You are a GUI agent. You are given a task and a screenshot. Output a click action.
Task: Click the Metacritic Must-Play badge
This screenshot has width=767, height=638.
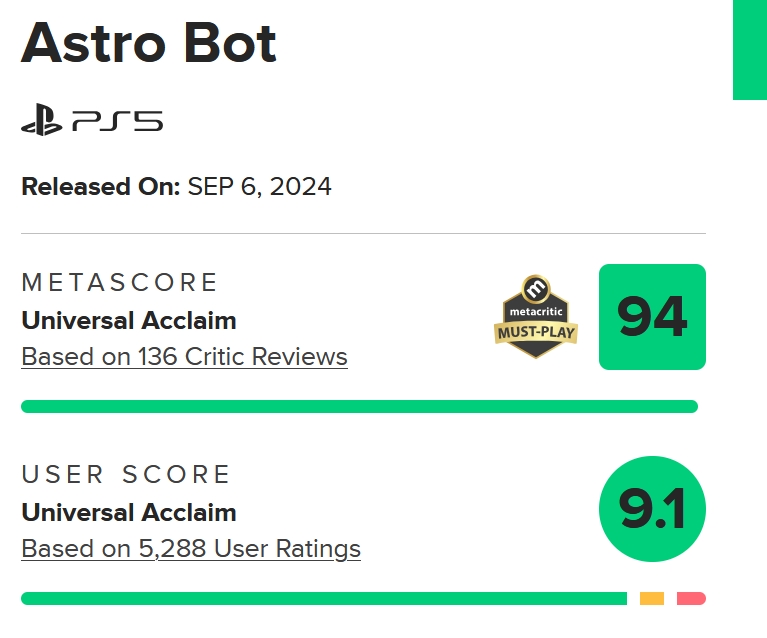(537, 316)
